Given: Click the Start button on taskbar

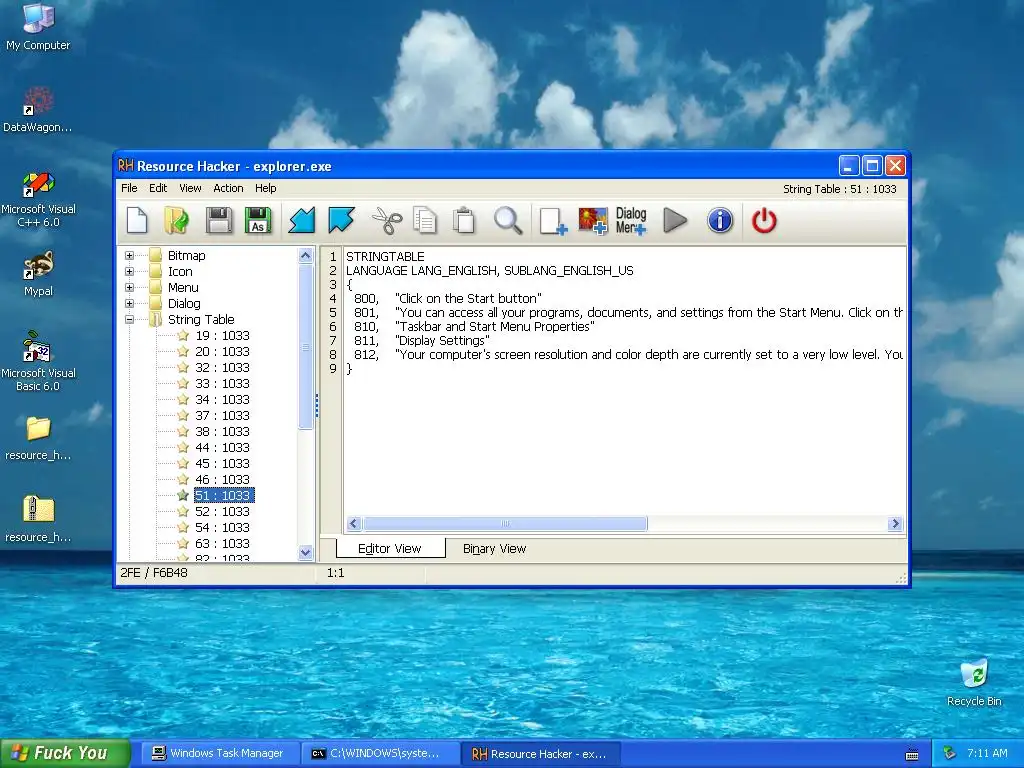Looking at the screenshot, I should point(65,753).
